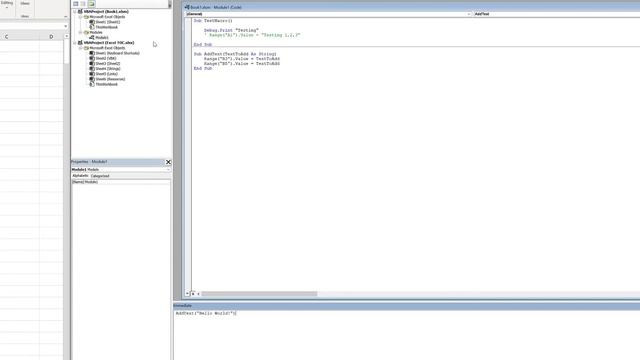Viewport: 640px width, 360px height.
Task: Open the Editing group in Excel ribbon
Action: point(7,5)
